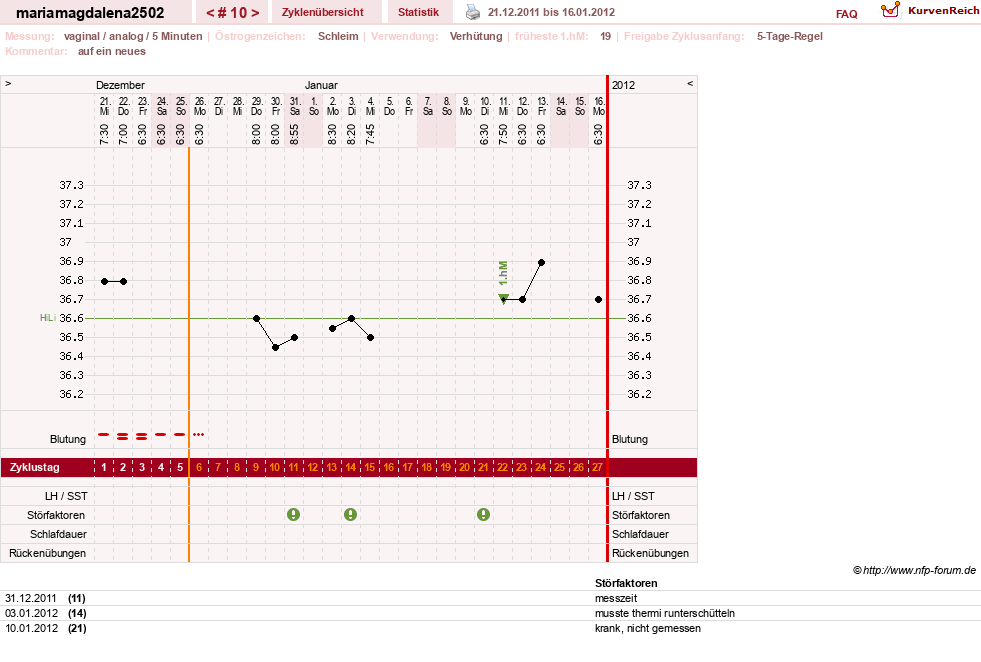Click the left Schlafdauer row label
Viewport: 981px width, 662px height.
tap(58, 534)
